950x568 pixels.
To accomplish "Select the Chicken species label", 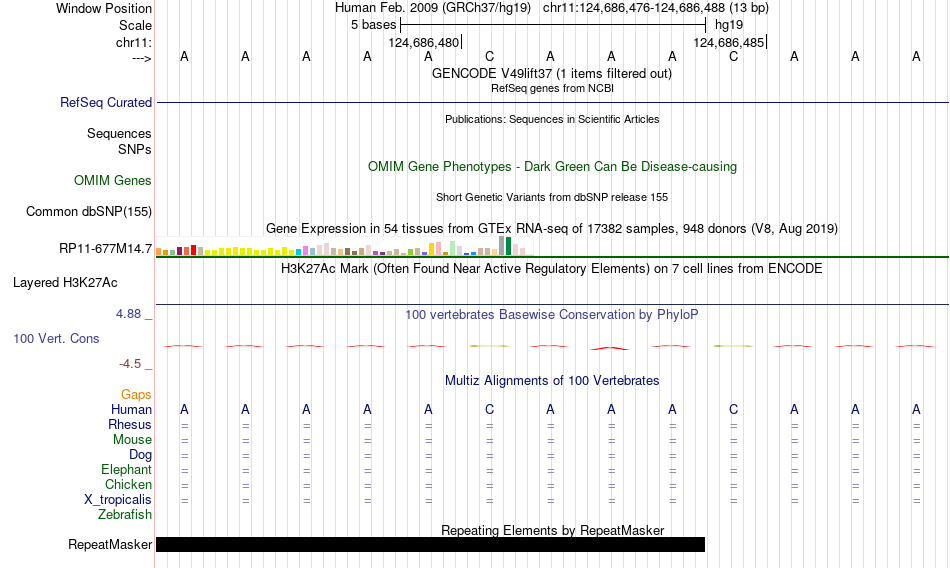I will pyautogui.click(x=128, y=484).
